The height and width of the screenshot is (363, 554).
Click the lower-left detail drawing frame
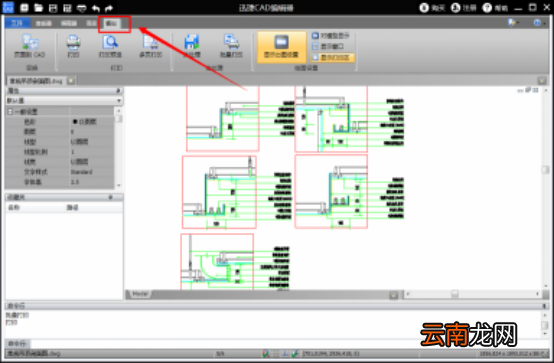coord(217,262)
